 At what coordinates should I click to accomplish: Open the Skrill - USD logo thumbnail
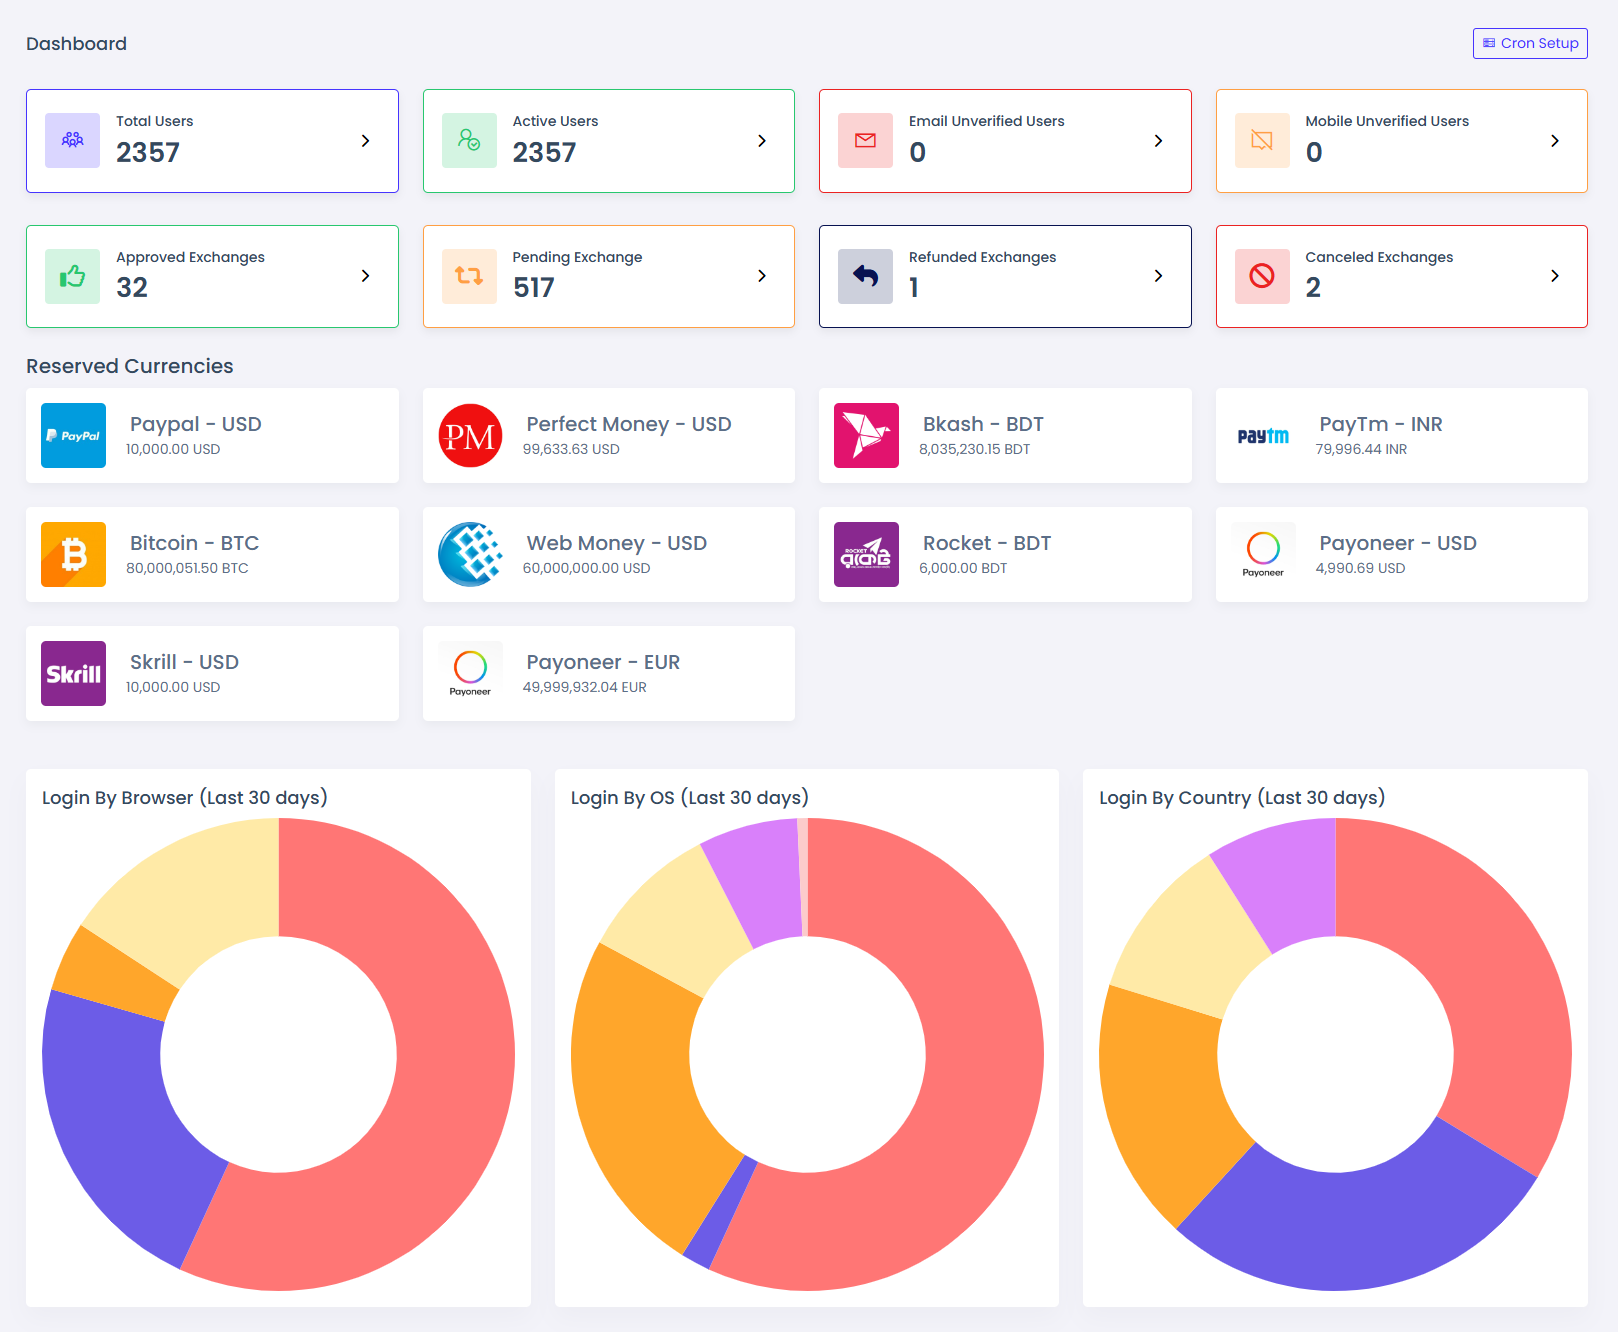click(73, 673)
